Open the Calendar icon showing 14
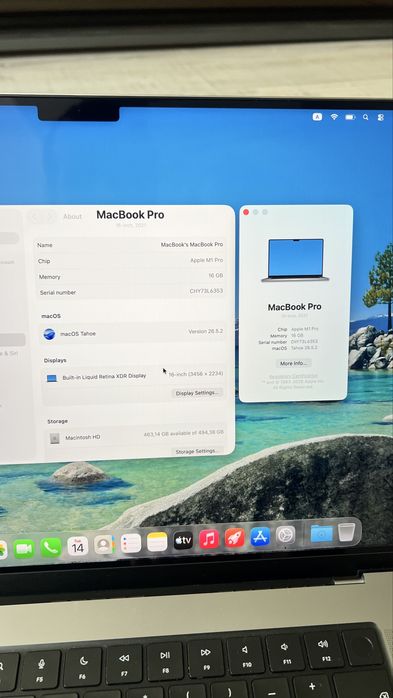 78,546
